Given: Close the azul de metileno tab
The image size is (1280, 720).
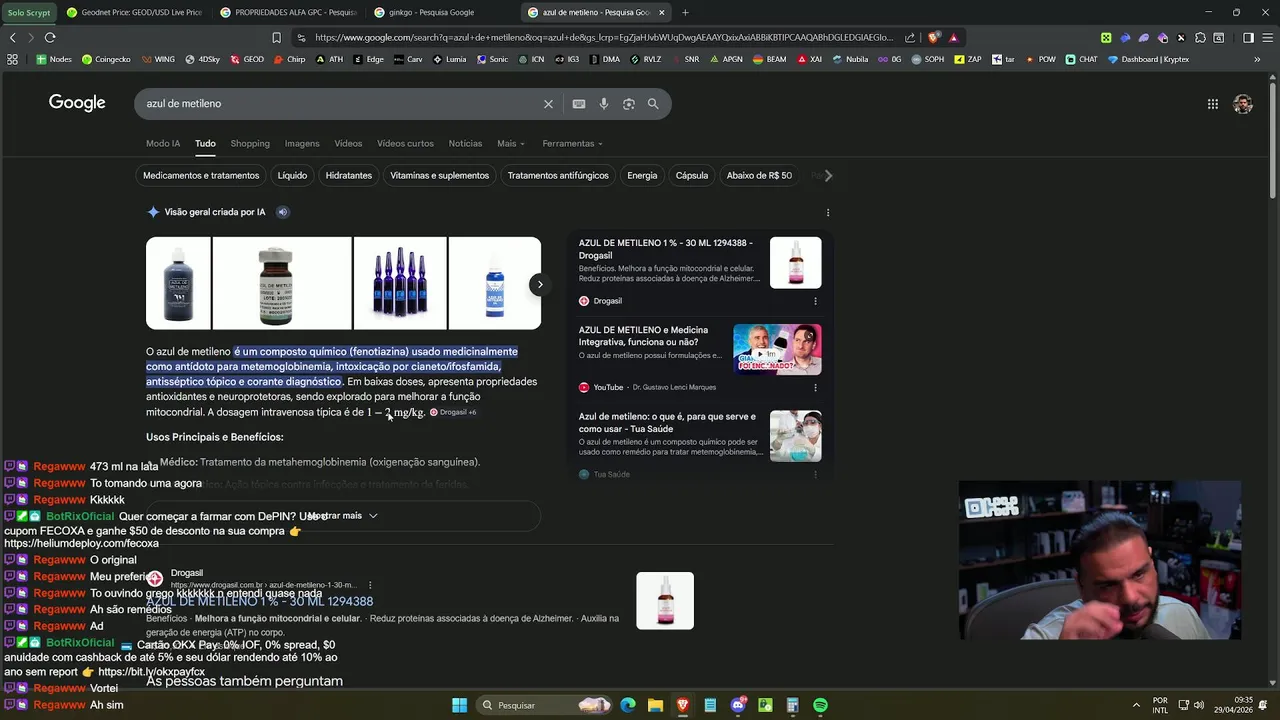Looking at the screenshot, I should [661, 12].
